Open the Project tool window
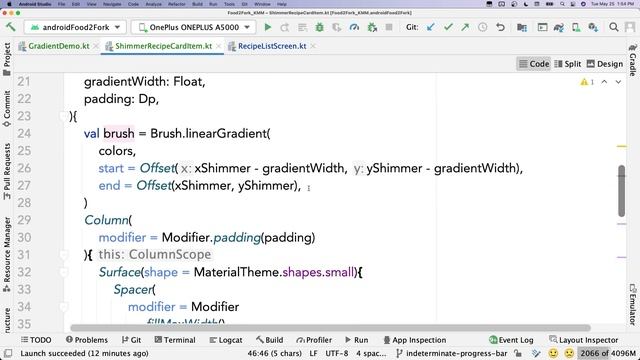This screenshot has width=640, height=360. [x=7, y=59]
